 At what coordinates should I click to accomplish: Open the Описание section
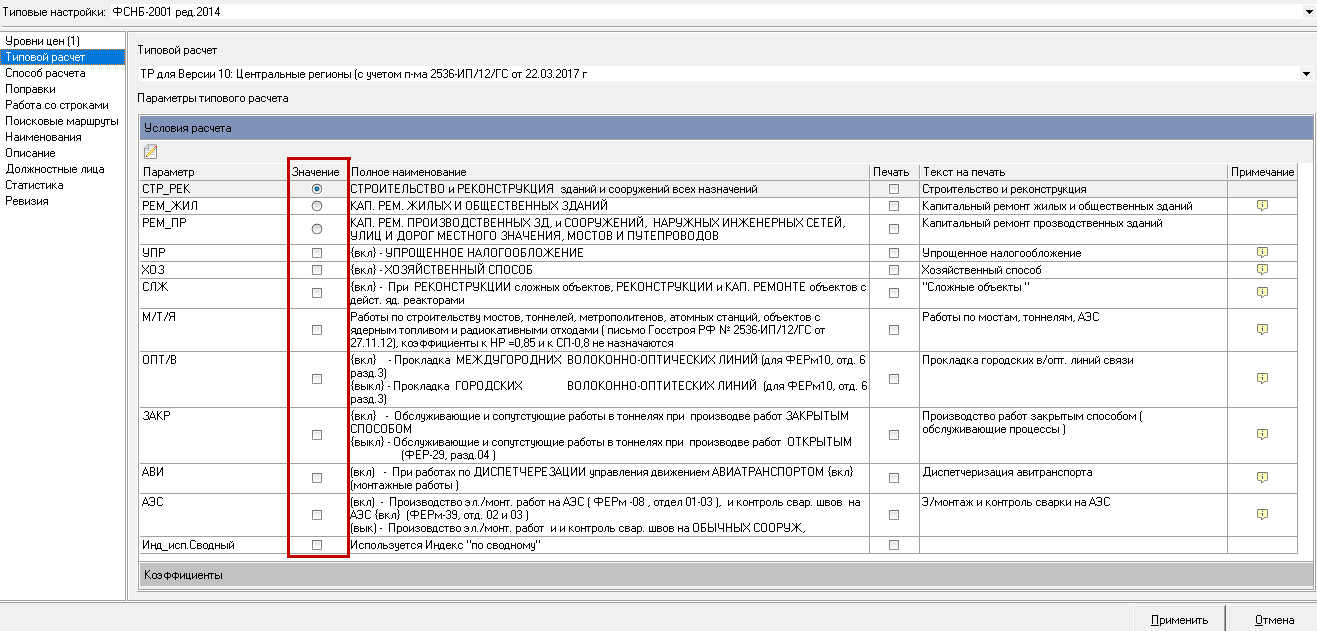30,153
